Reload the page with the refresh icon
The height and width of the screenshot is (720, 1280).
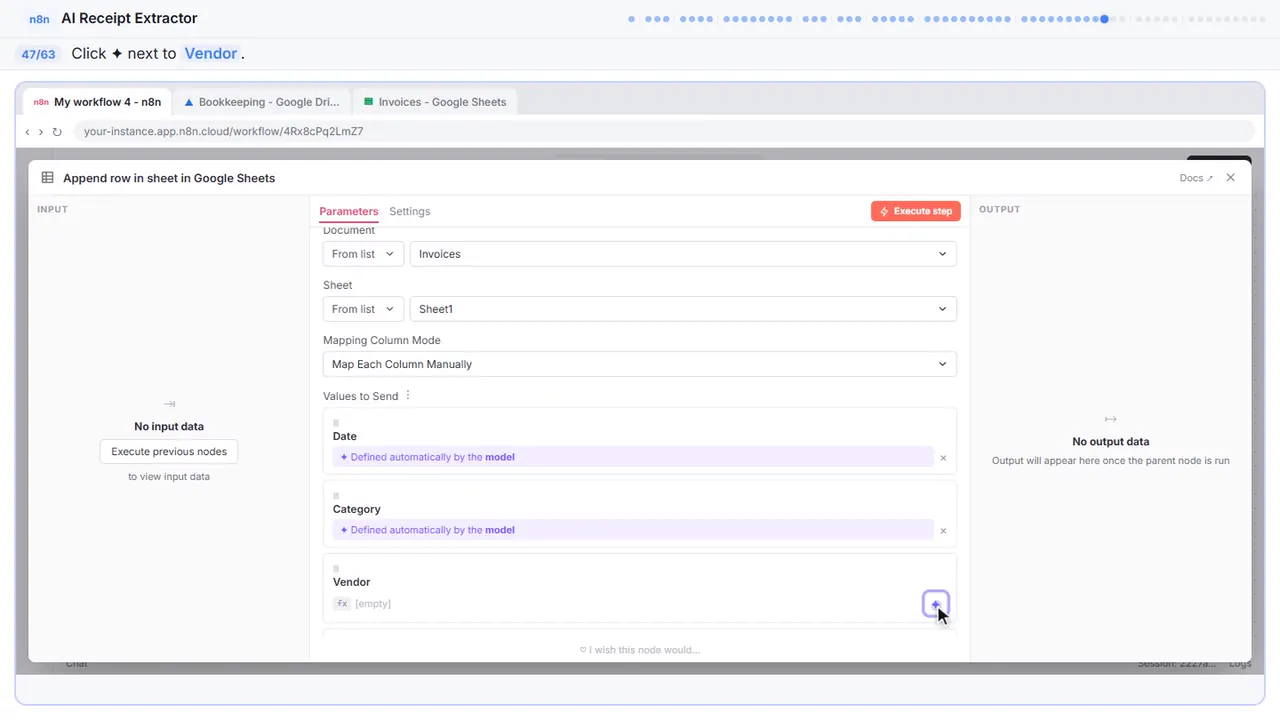coord(57,132)
